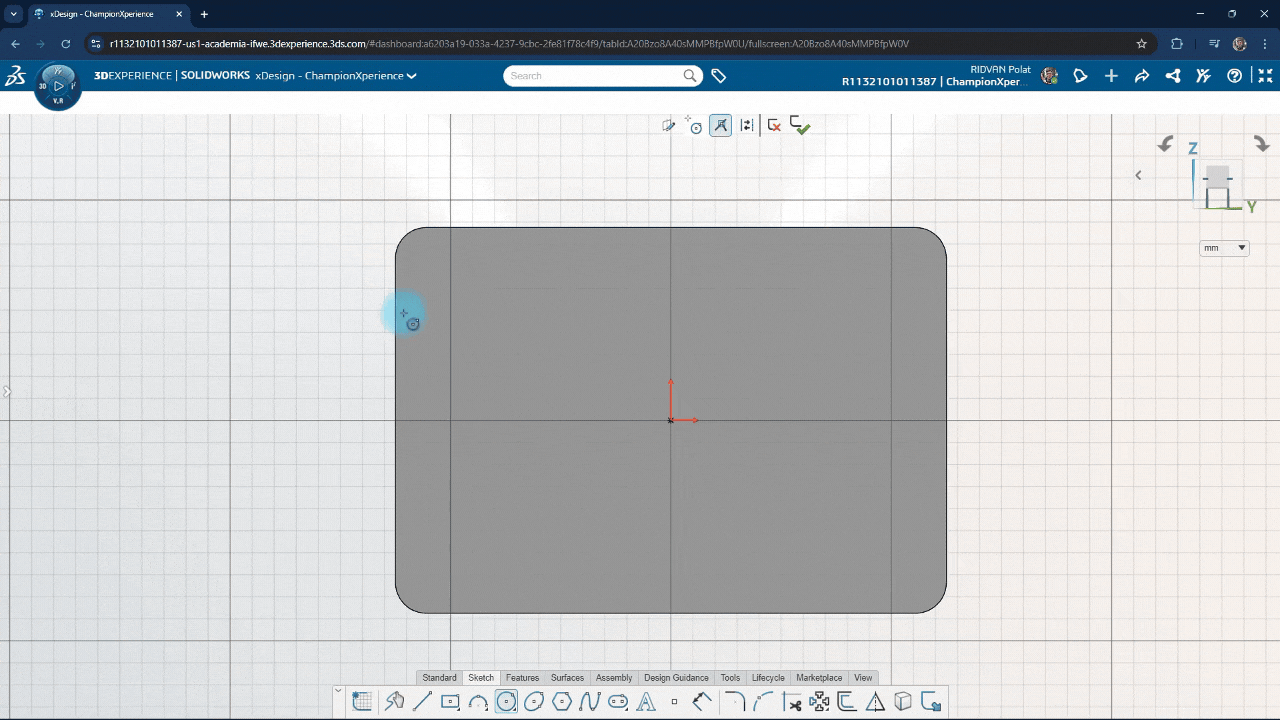The image size is (1280, 720).
Task: Open the RIDVAN Polat user avatar
Action: [x=1049, y=76]
